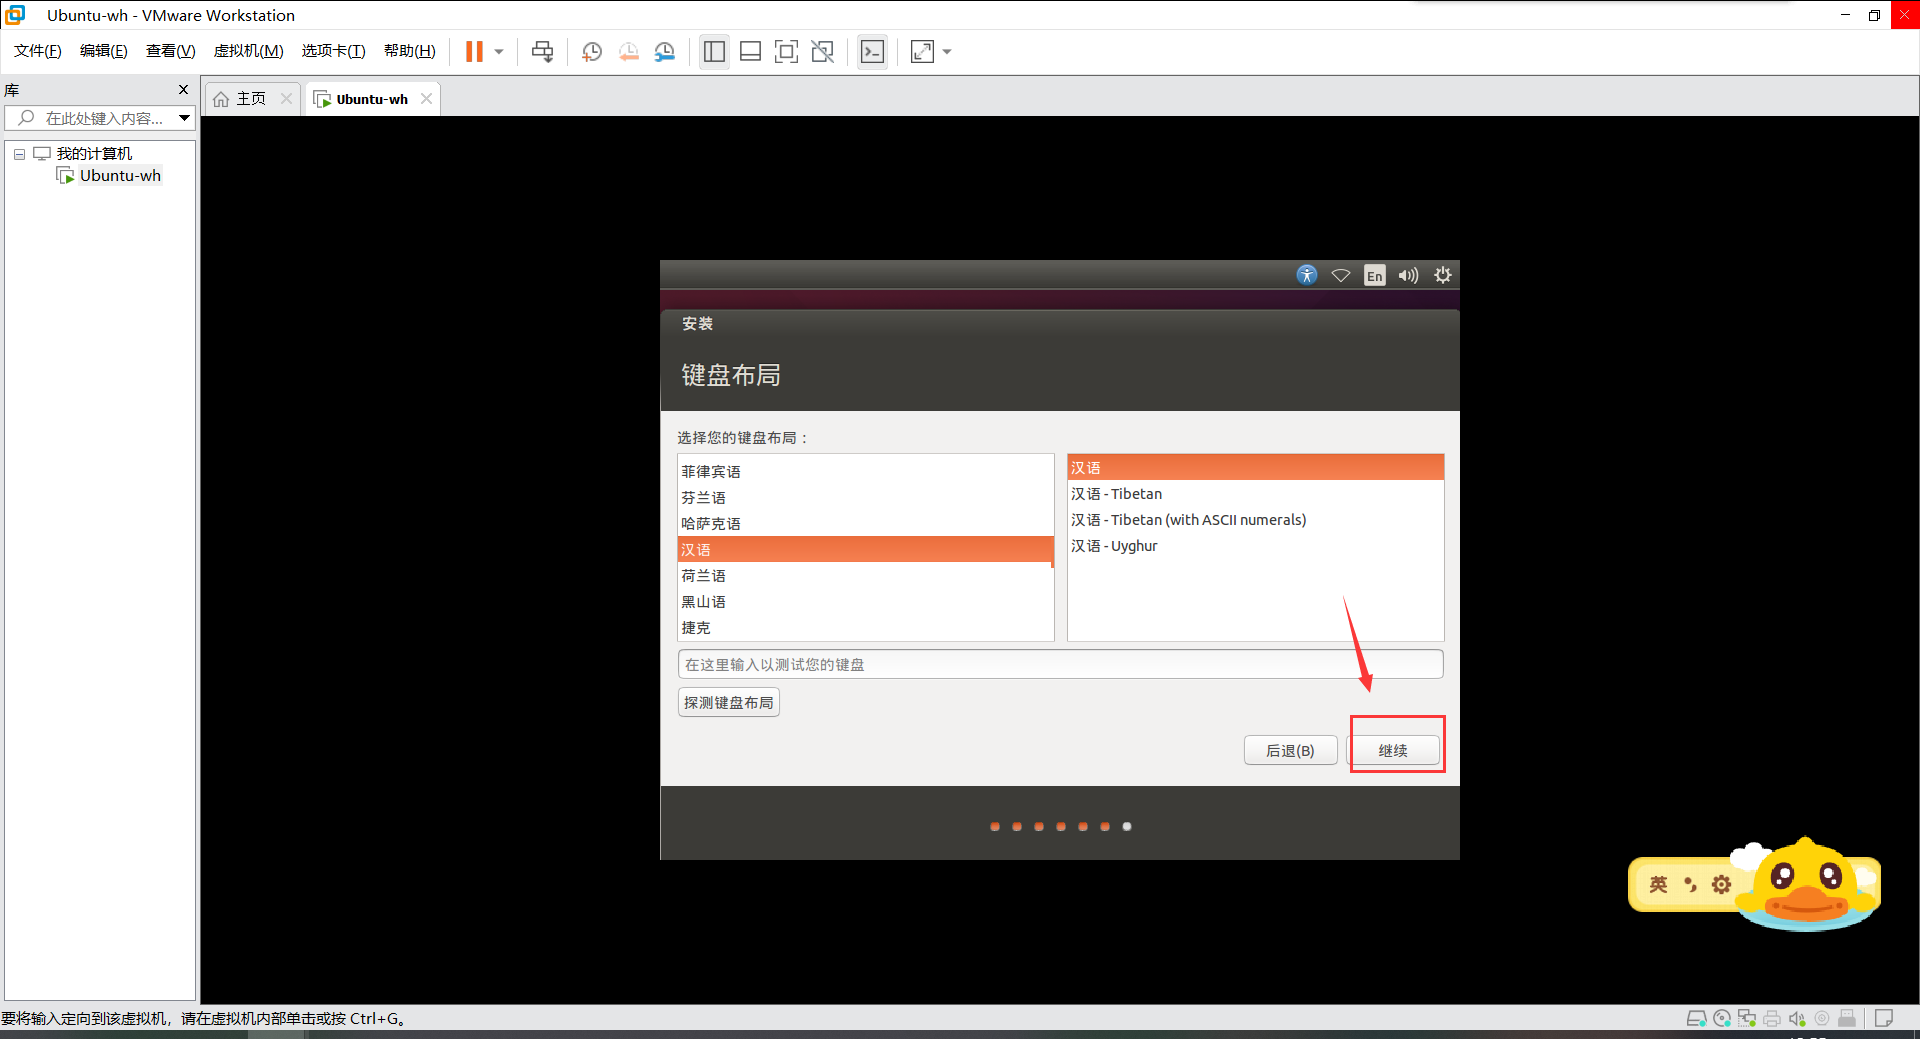The height and width of the screenshot is (1039, 1920).
Task: Send Ctrl+Alt+Del to the virtual machine
Action: point(542,51)
